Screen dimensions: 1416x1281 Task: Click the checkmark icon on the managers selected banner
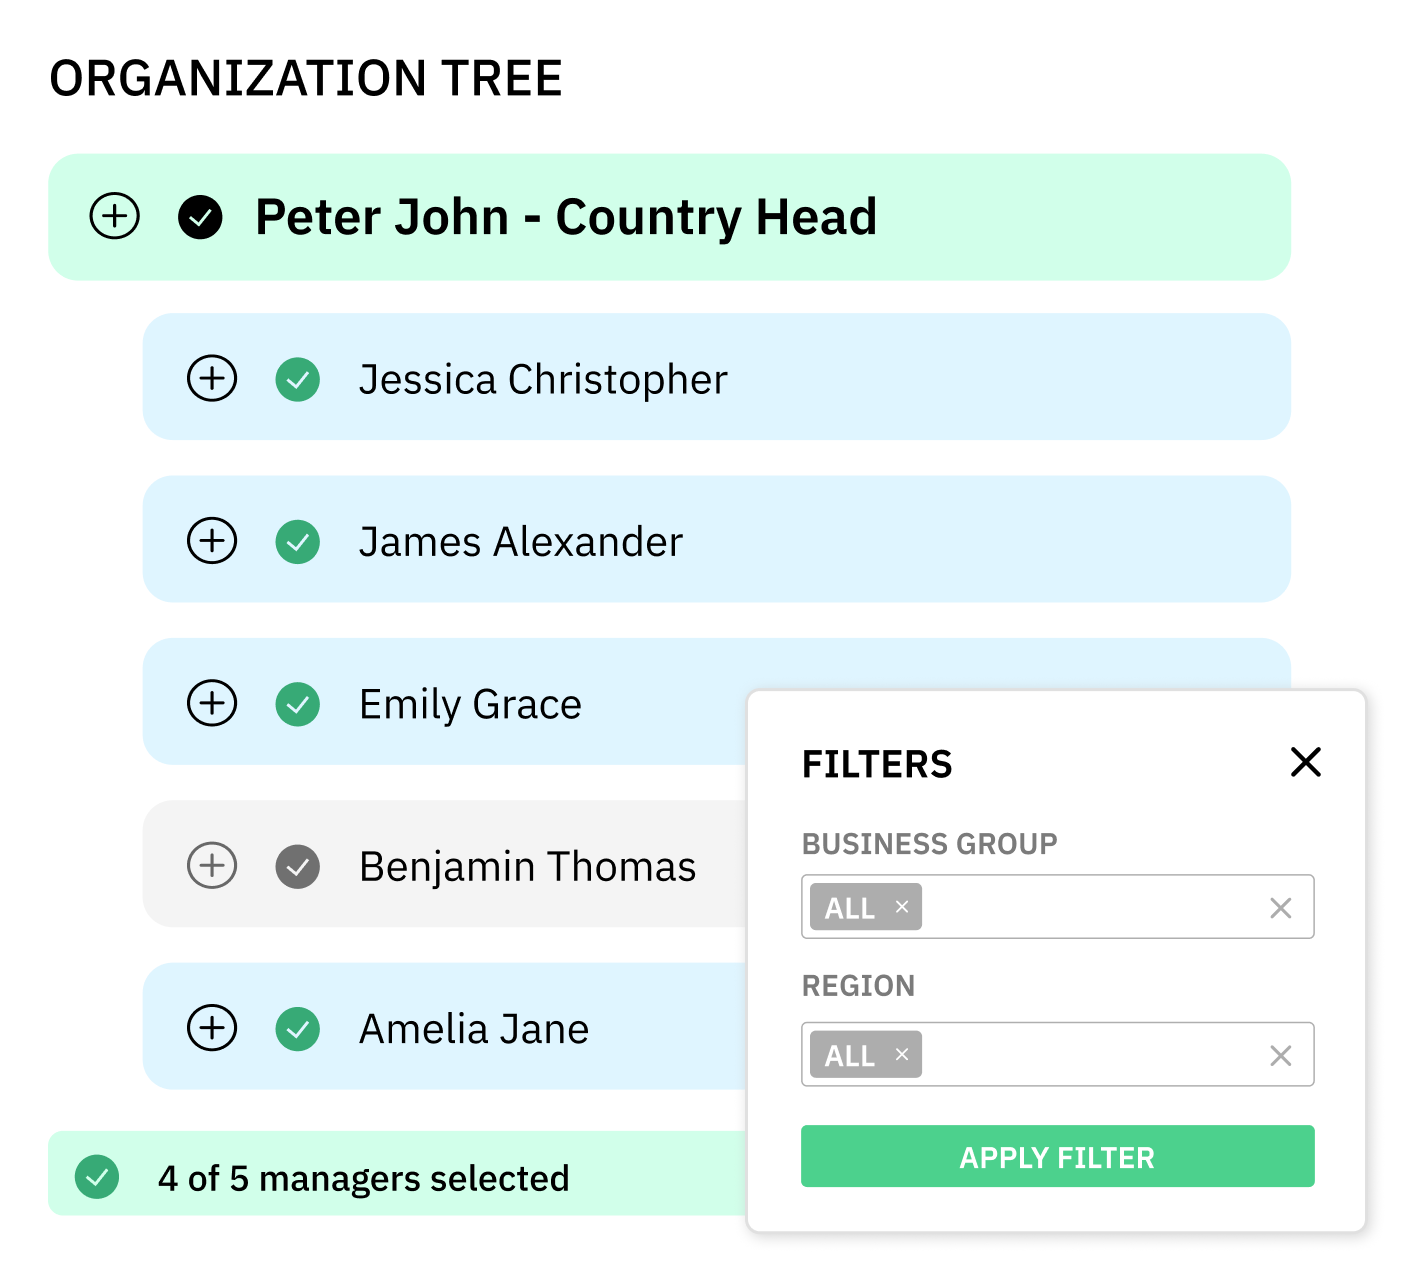pyautogui.click(x=97, y=1177)
